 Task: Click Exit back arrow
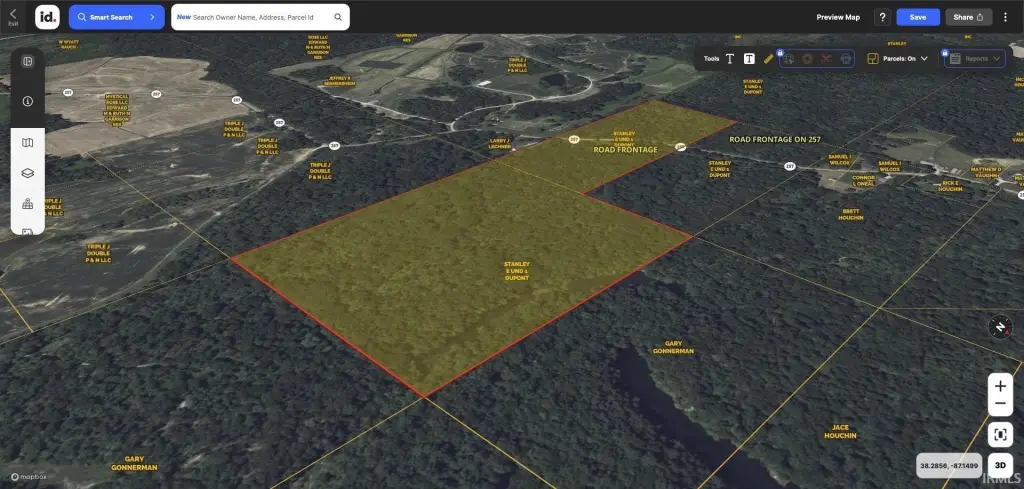pos(13,15)
